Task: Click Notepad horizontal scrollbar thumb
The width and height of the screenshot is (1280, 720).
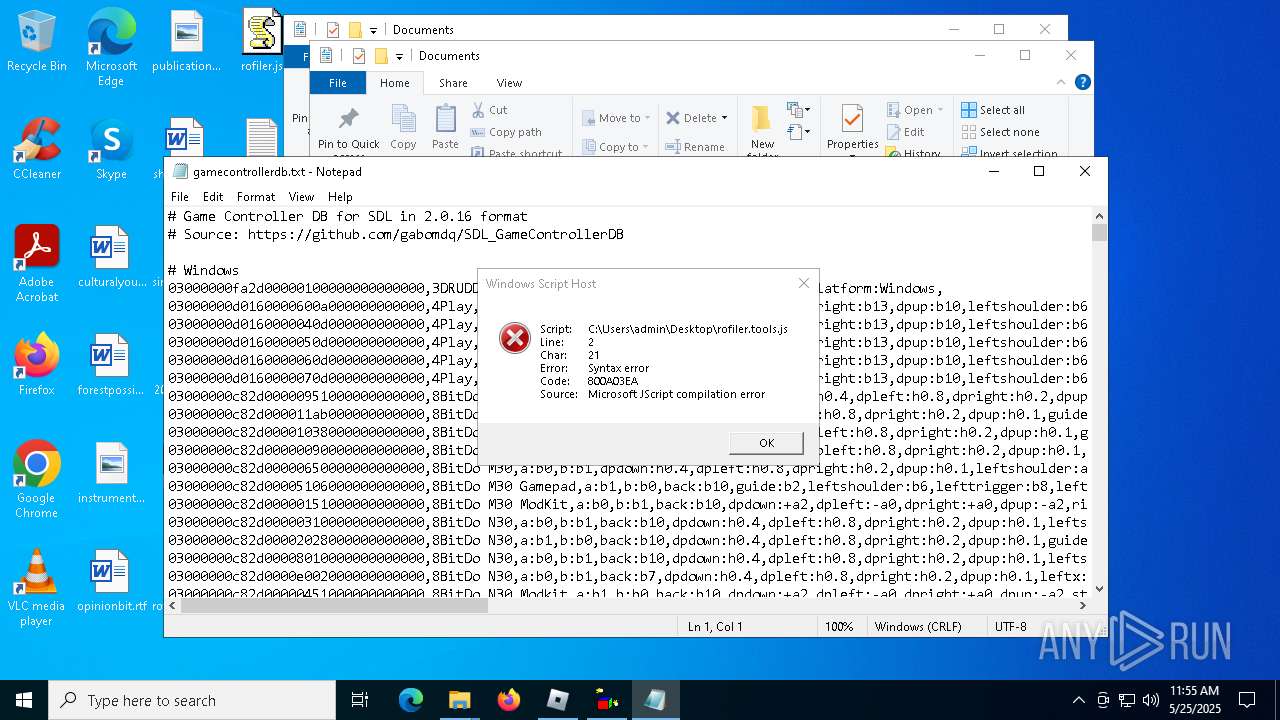Action: coord(334,606)
